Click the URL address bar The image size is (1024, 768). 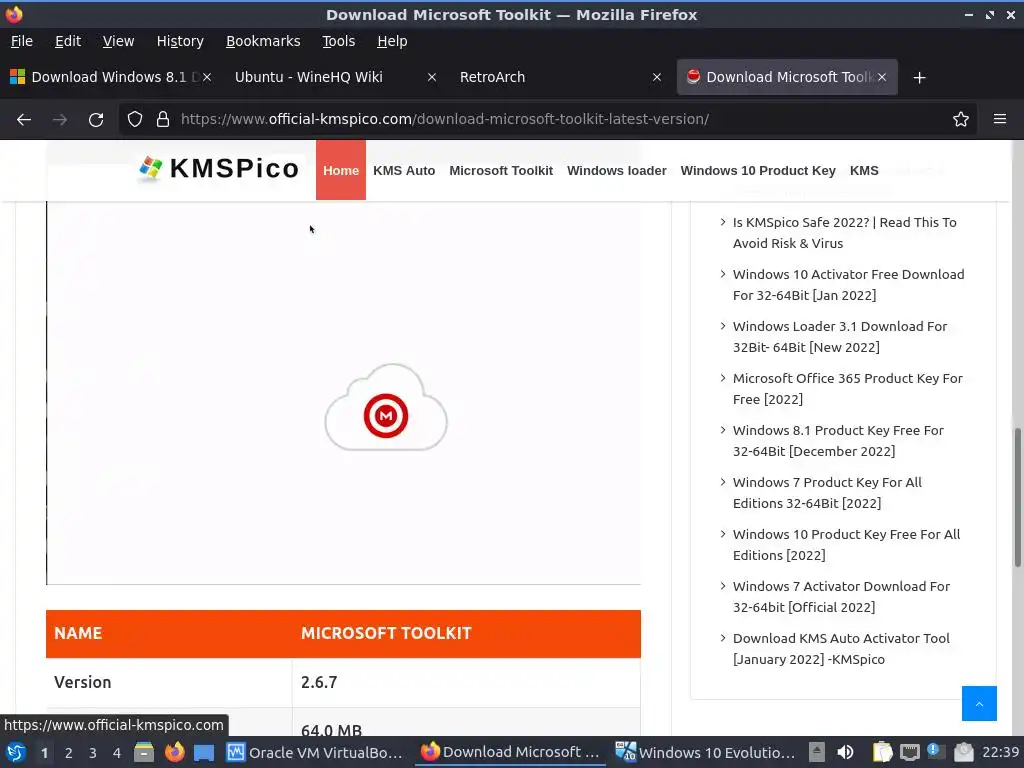pyautogui.click(x=549, y=120)
